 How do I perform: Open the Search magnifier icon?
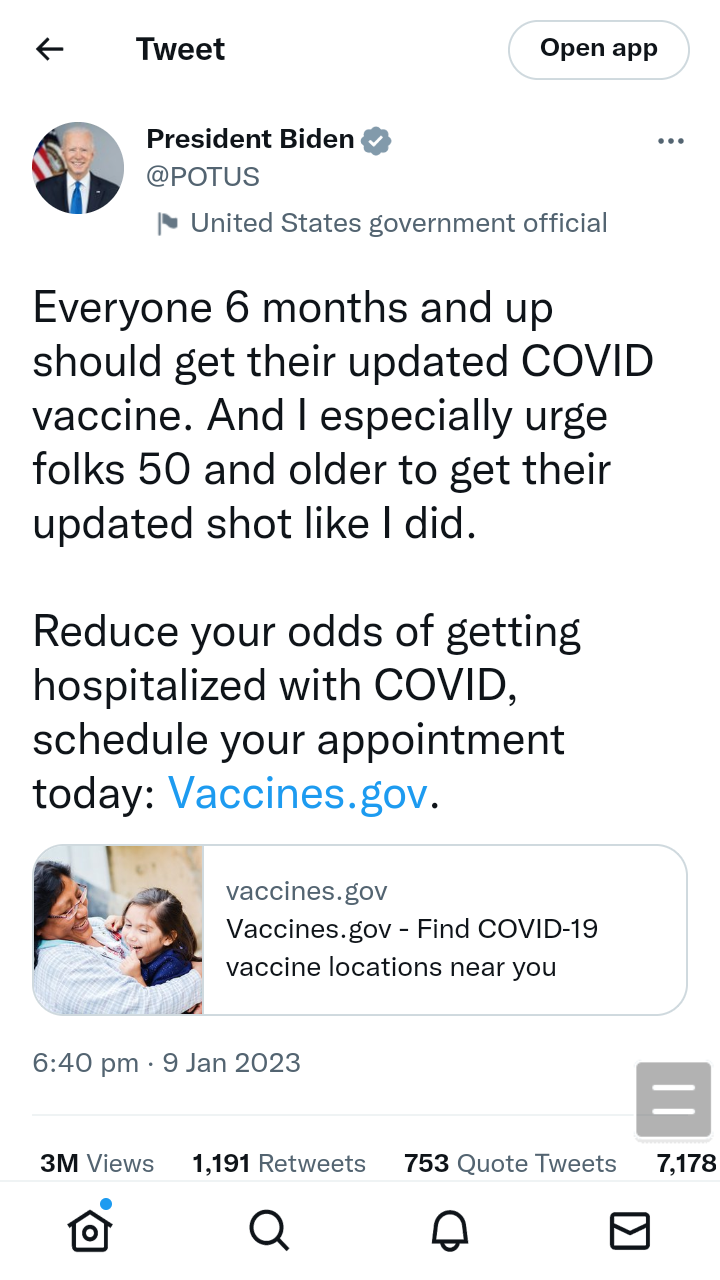pos(269,1230)
